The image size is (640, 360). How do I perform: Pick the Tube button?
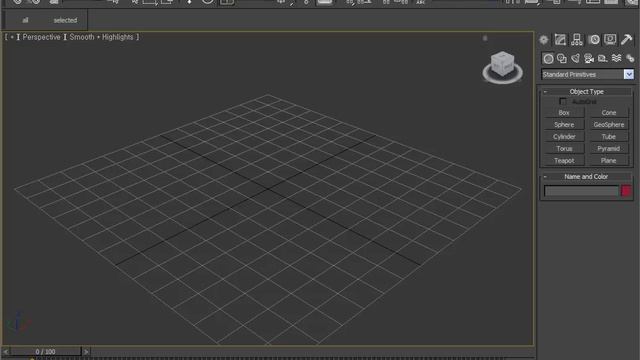[608, 137]
